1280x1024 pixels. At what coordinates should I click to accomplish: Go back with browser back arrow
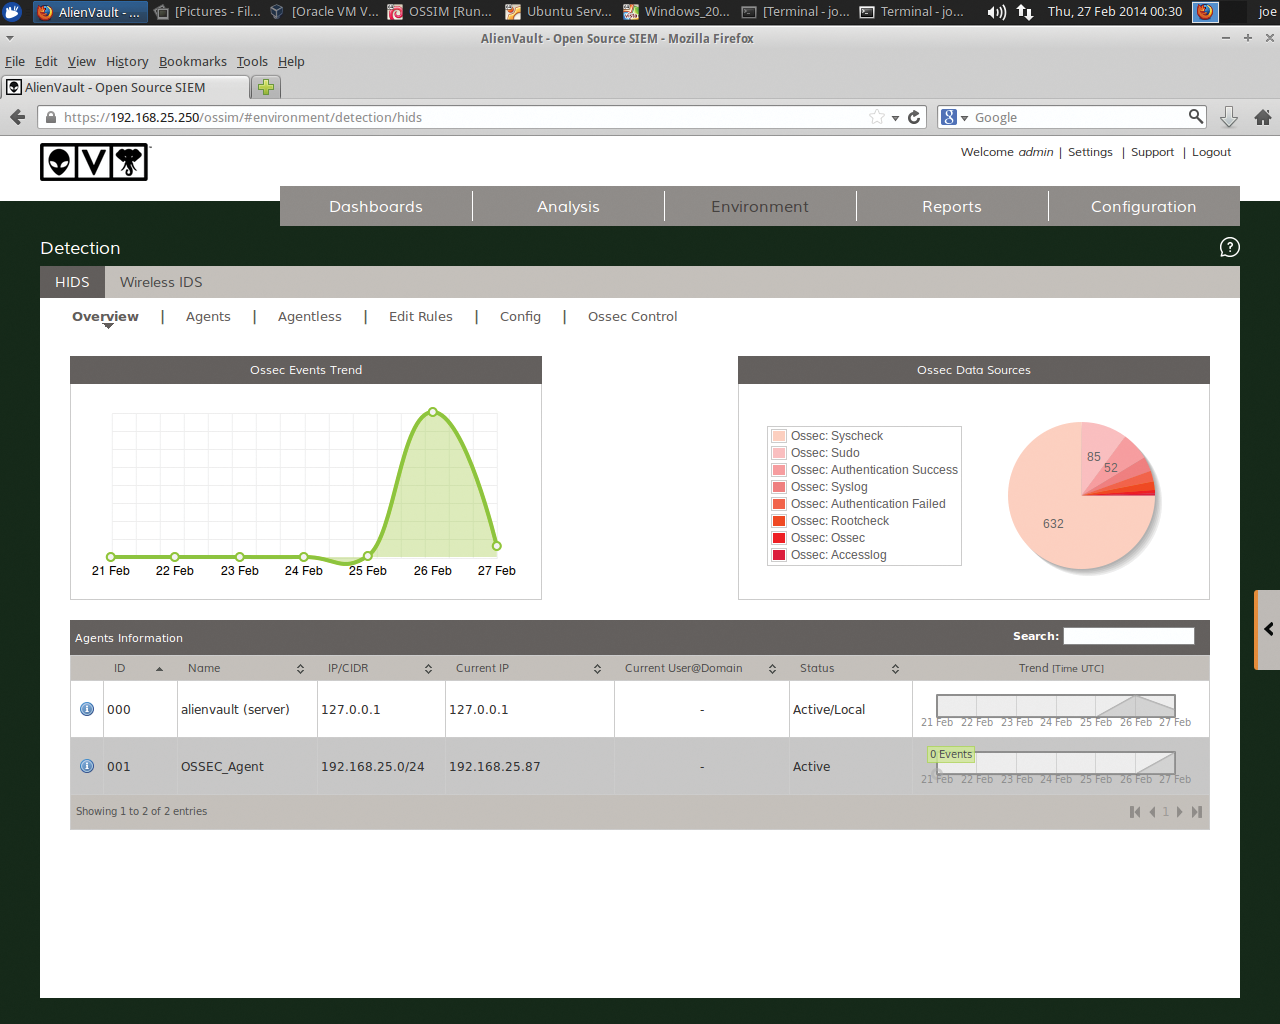(x=17, y=117)
